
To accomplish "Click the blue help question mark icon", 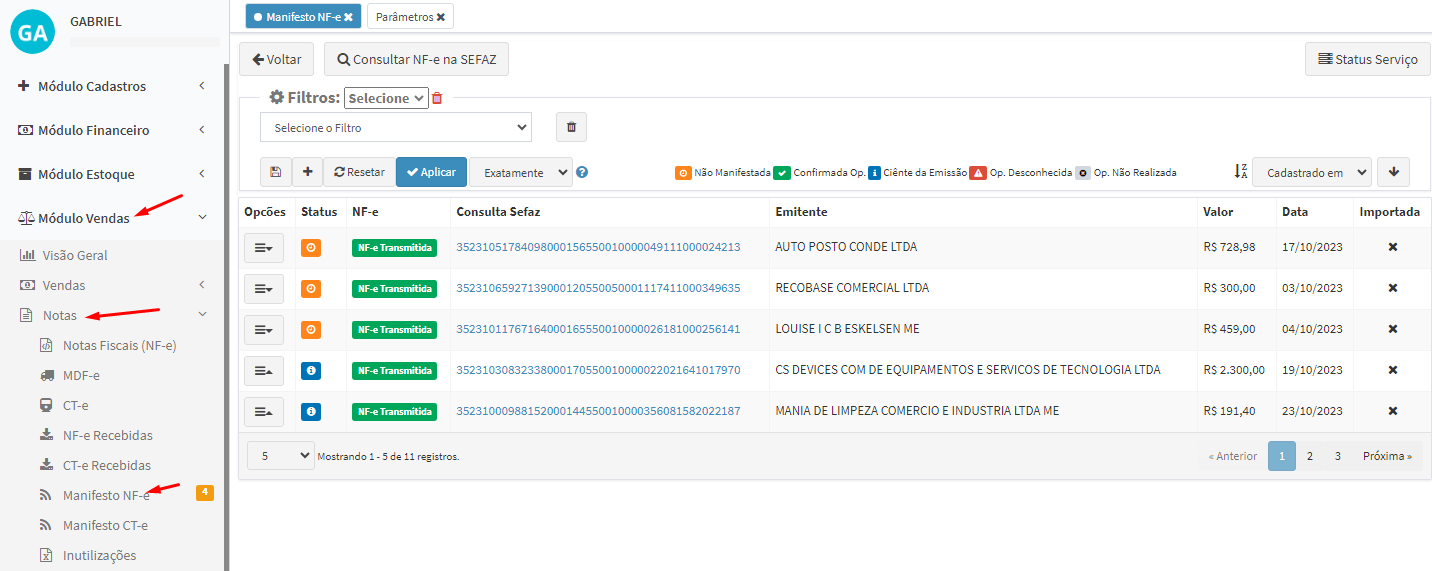I will [582, 172].
